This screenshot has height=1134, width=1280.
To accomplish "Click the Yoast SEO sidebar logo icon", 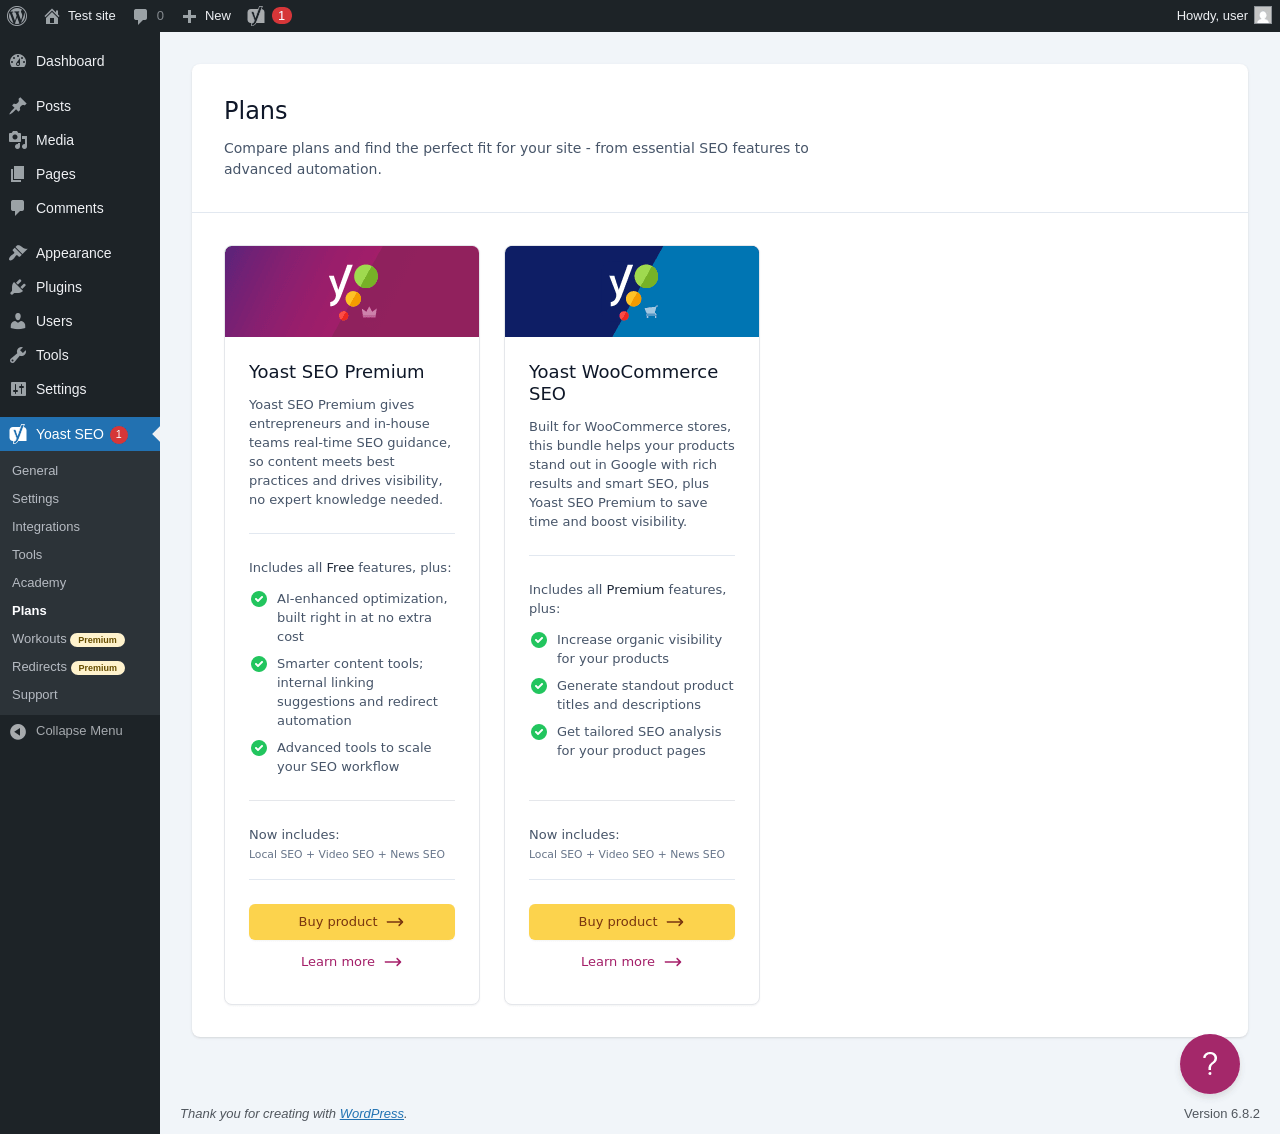I will (x=18, y=434).
